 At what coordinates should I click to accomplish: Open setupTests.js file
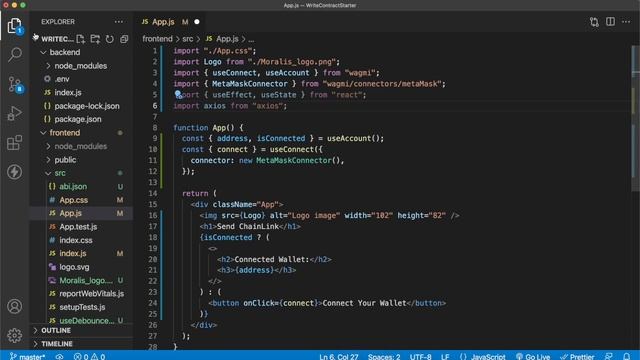[x=81, y=307]
